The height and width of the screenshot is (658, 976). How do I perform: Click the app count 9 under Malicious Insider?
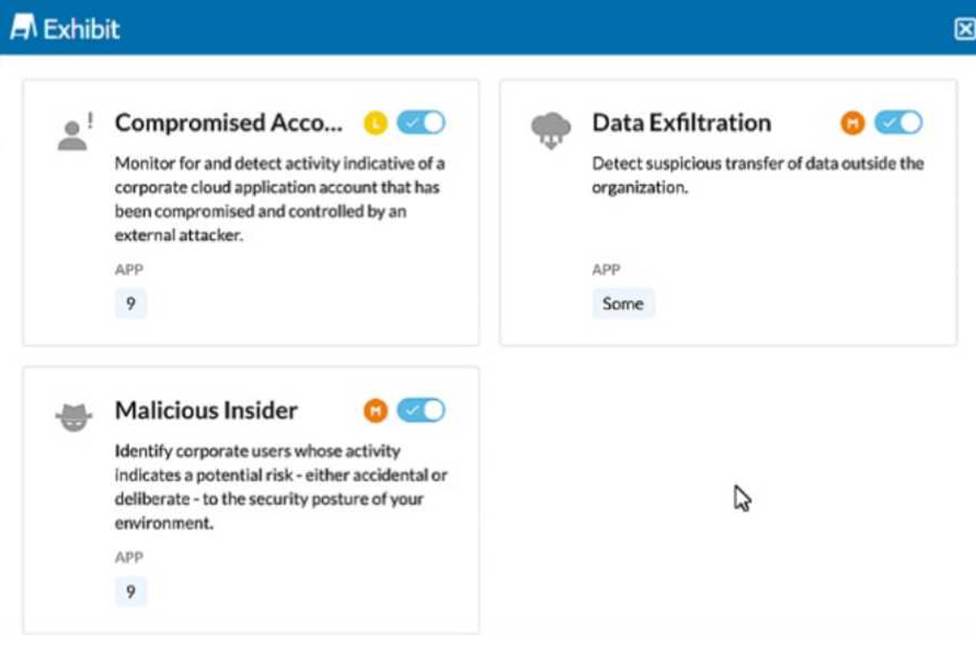pos(131,592)
